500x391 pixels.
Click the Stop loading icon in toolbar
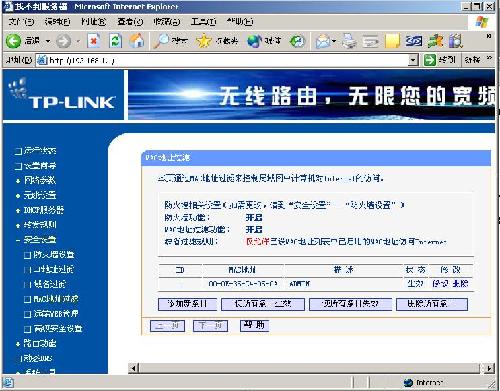[x=94, y=41]
